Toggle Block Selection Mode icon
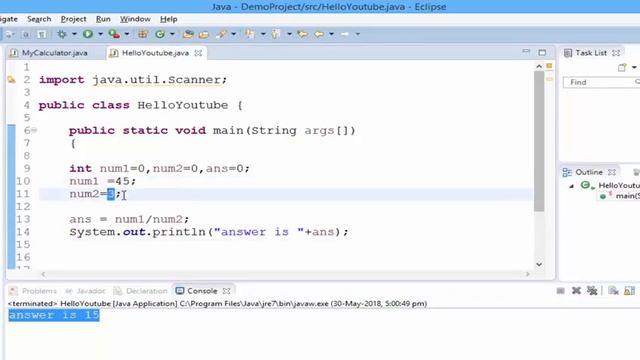Viewport: 640px width, 360px height. click(x=26, y=35)
